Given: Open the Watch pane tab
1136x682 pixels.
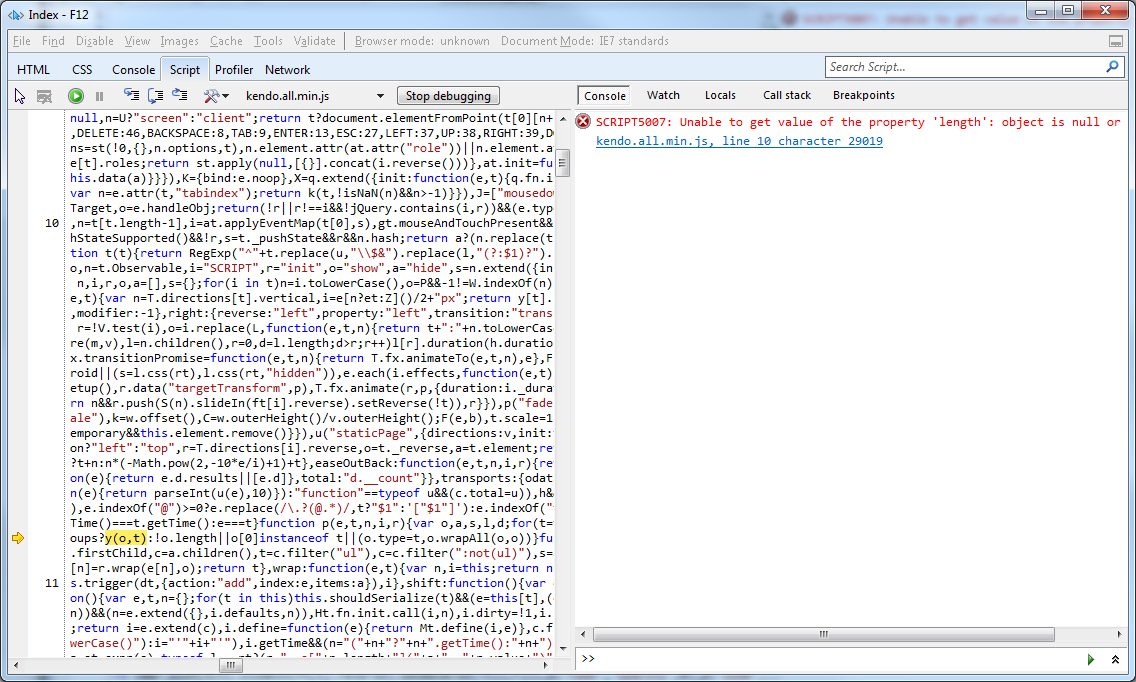Looking at the screenshot, I should click(x=663, y=95).
